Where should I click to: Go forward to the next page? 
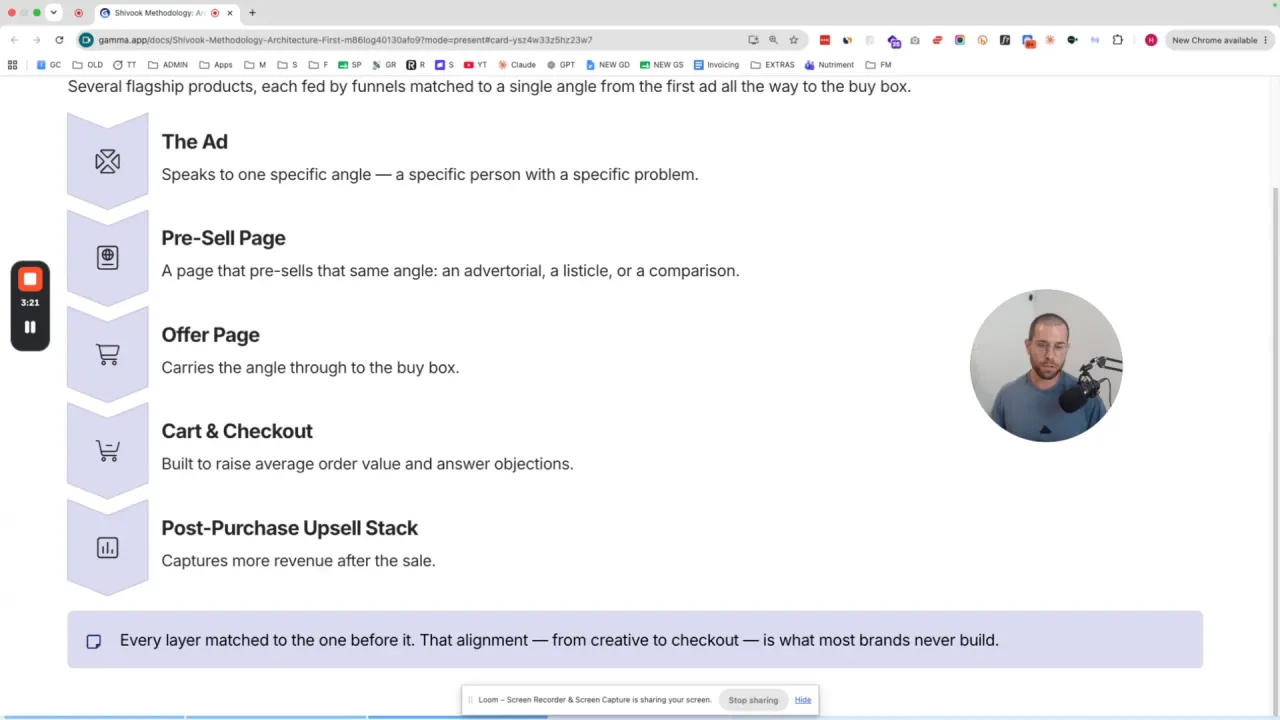pyautogui.click(x=37, y=40)
